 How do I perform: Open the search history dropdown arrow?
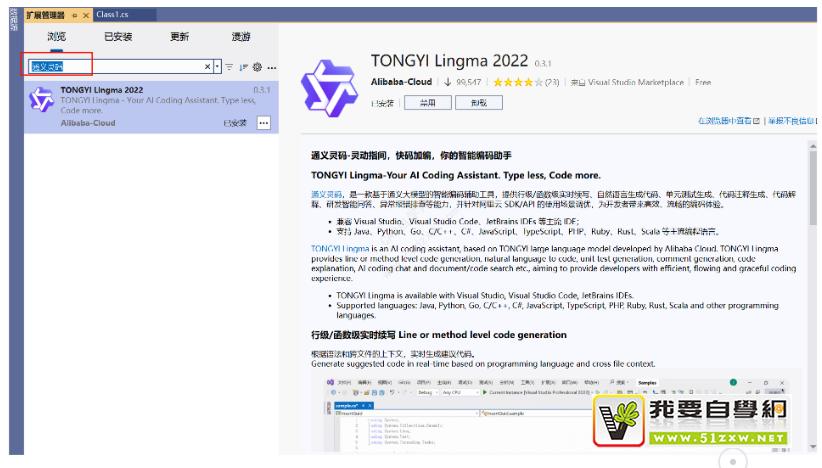click(217, 67)
